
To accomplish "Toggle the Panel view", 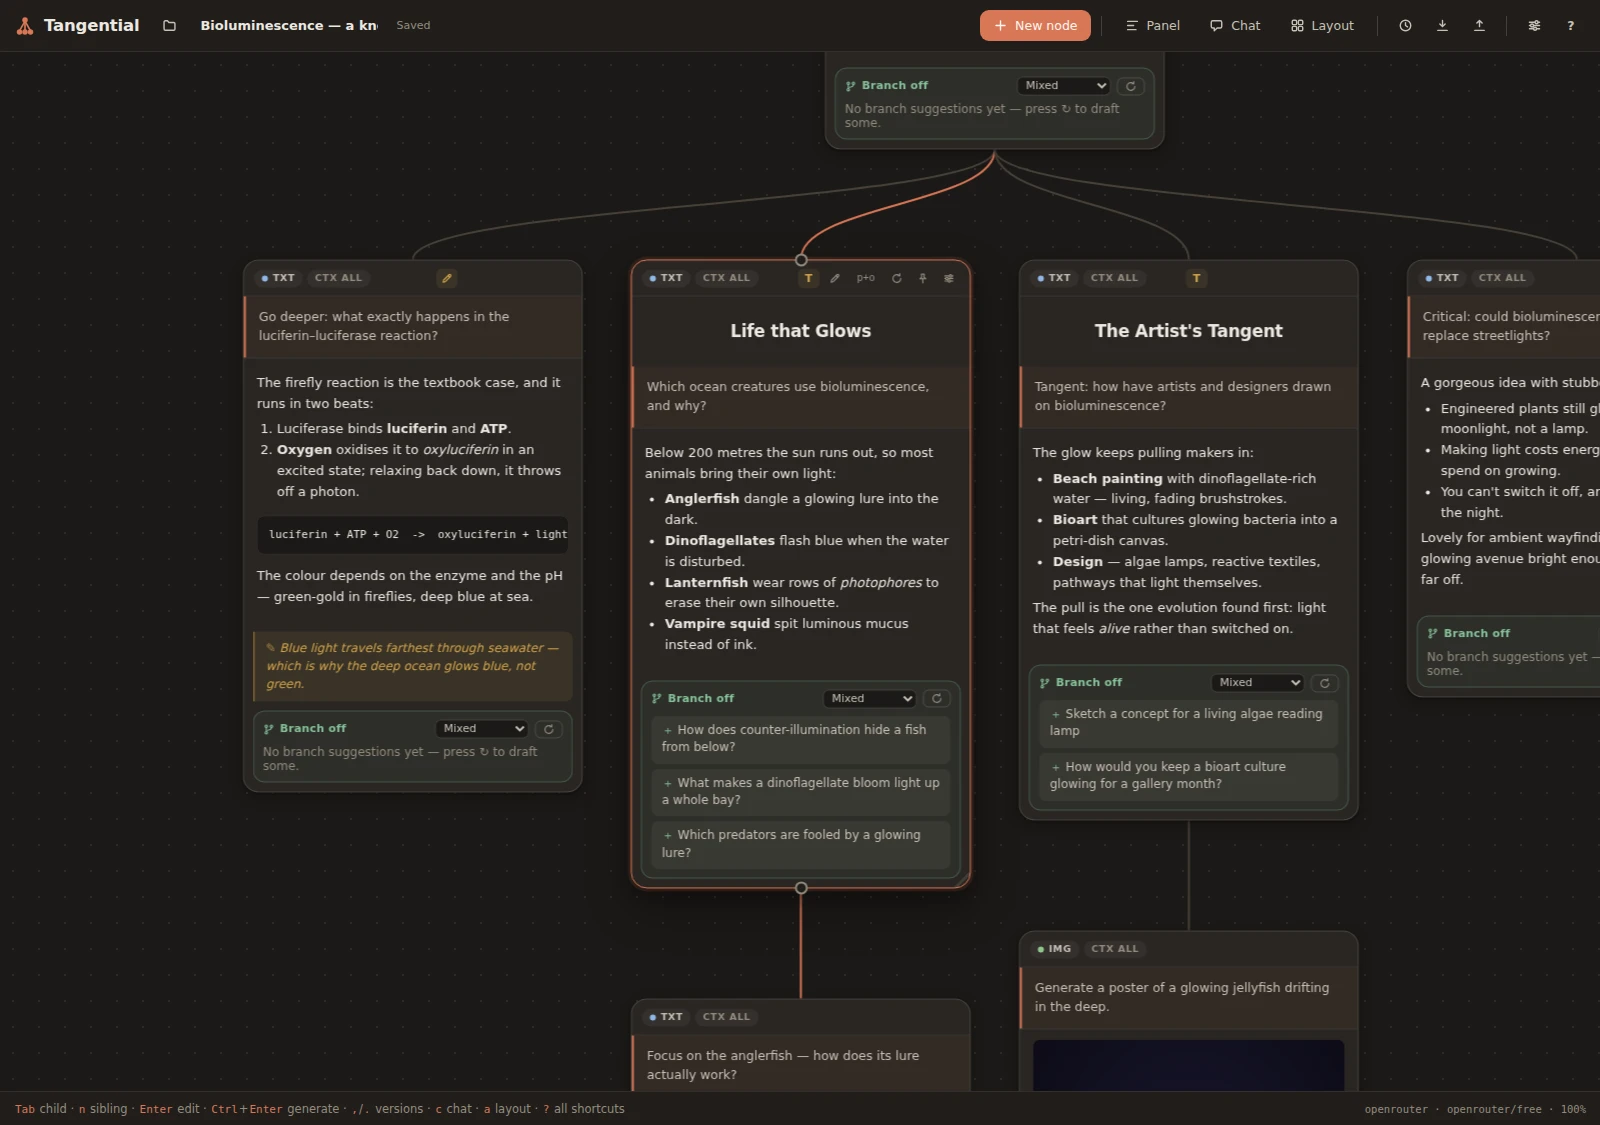I will coord(1153,26).
